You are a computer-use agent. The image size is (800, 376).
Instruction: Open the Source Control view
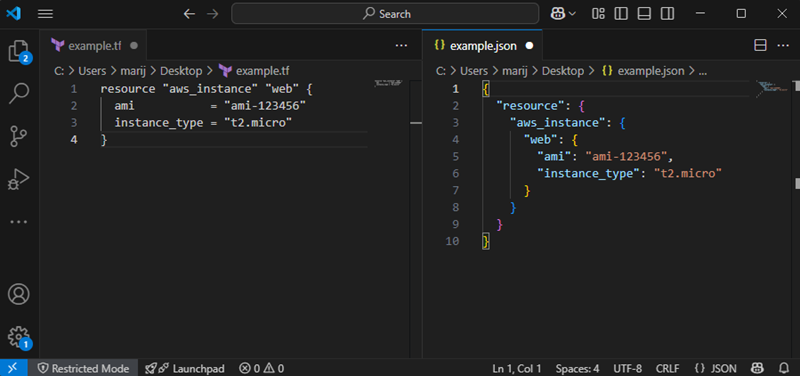(x=19, y=136)
